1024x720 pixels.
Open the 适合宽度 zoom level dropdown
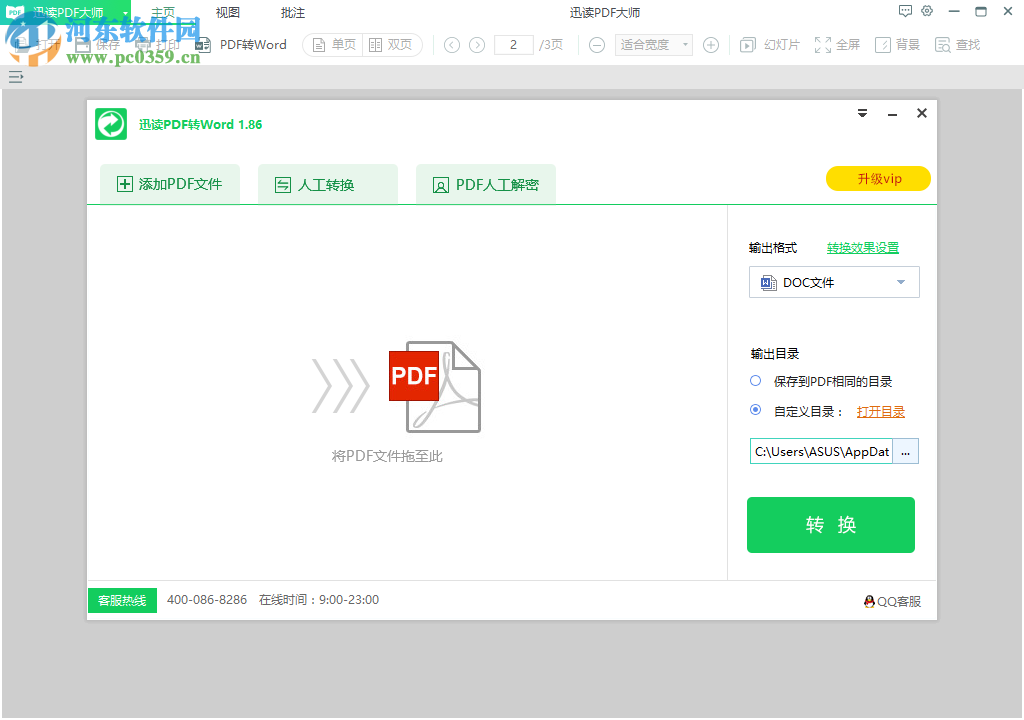653,44
